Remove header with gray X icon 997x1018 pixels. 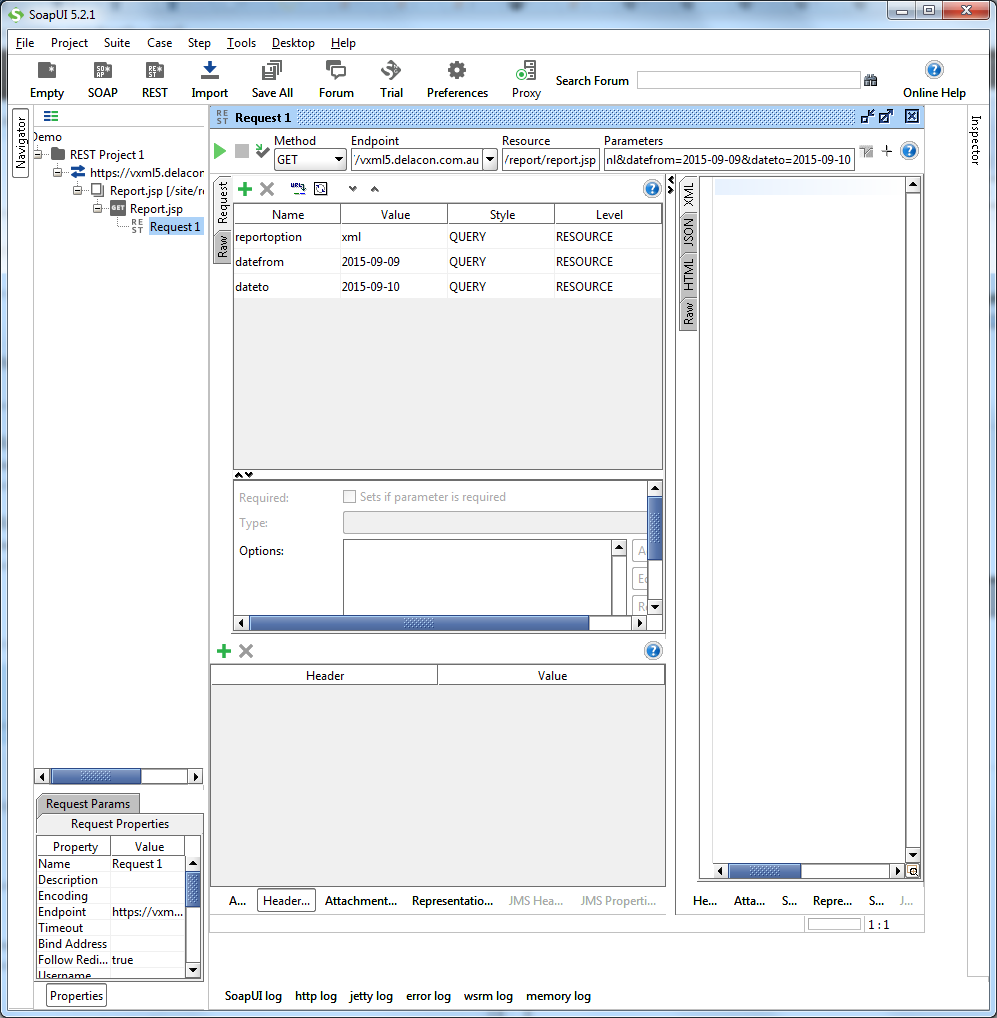point(246,651)
